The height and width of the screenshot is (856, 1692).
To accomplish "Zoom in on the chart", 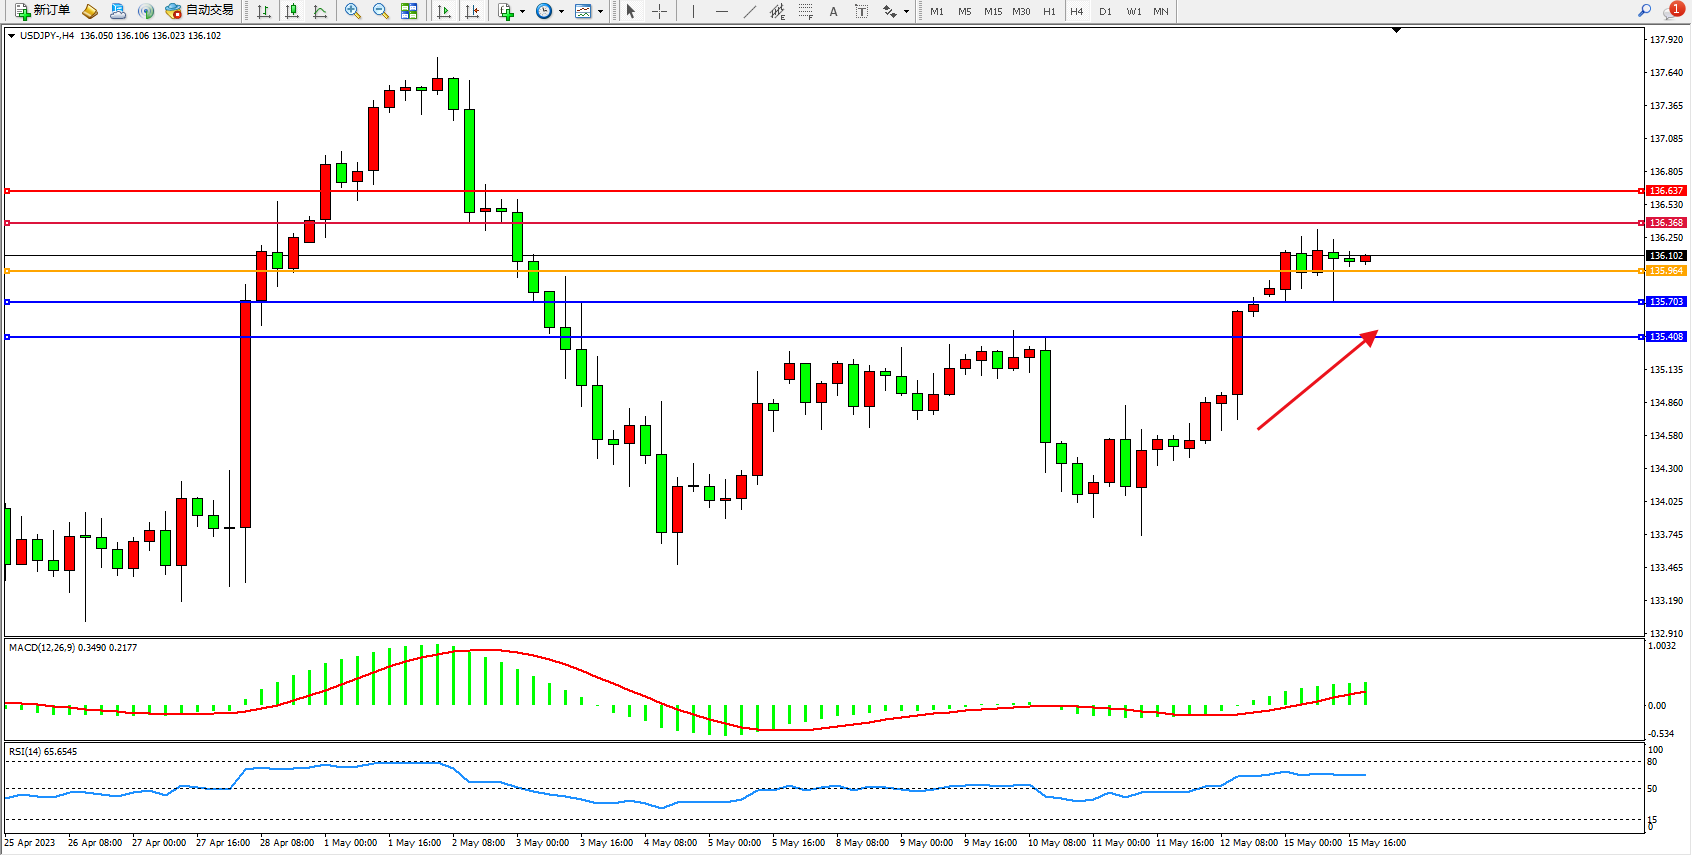I will click(353, 11).
